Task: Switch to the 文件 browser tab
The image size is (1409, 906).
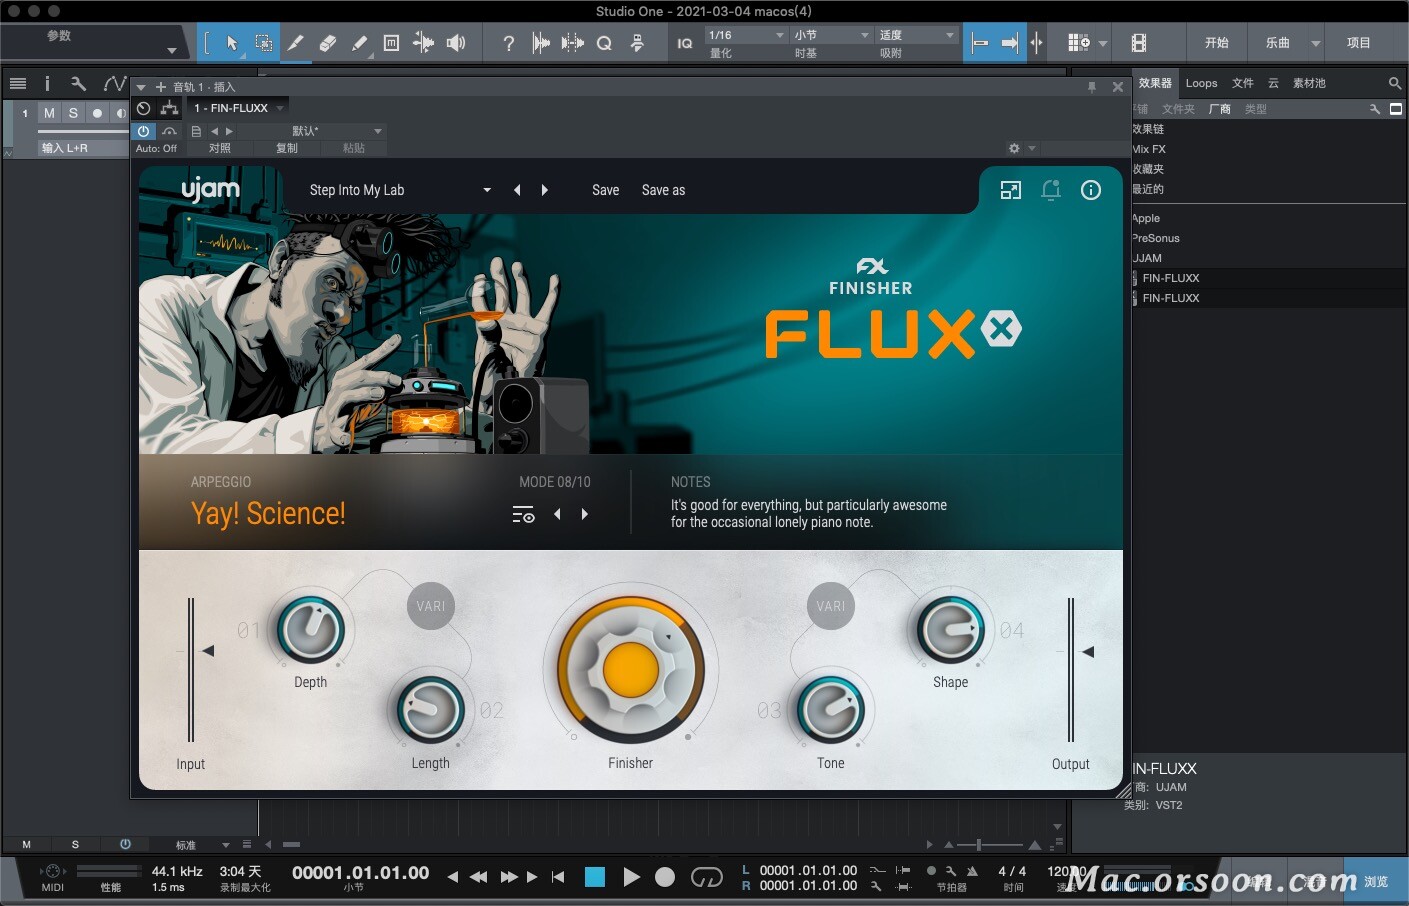Action: tap(1243, 83)
